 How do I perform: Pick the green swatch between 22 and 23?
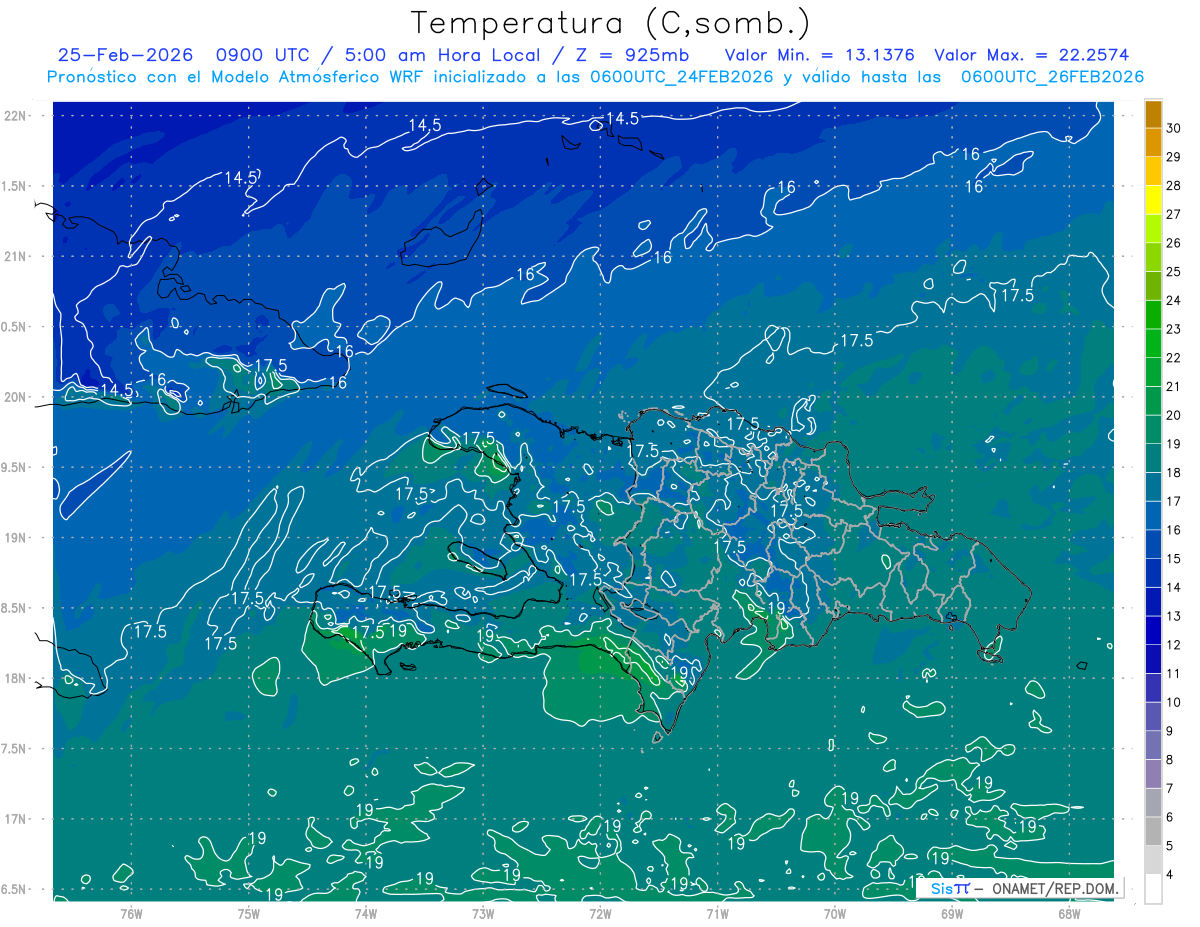(1153, 343)
